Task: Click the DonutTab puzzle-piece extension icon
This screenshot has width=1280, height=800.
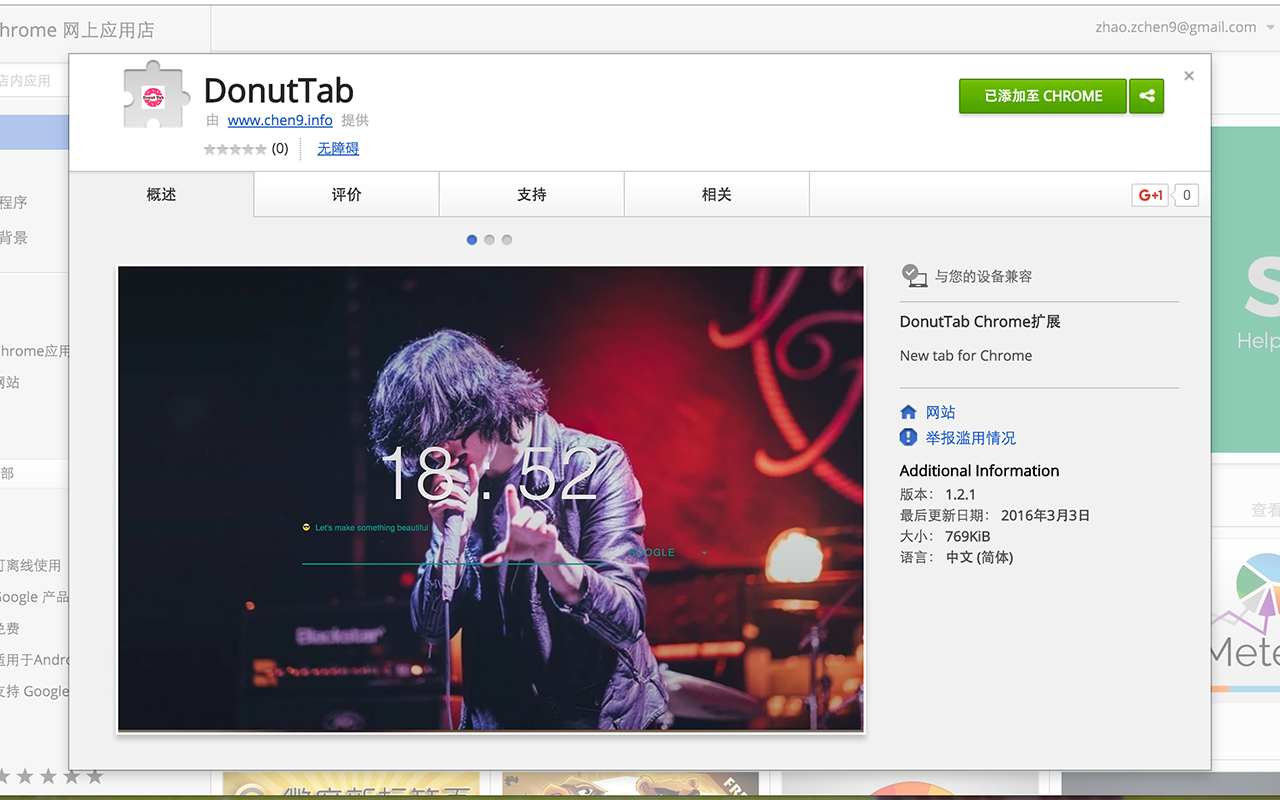Action: (156, 95)
